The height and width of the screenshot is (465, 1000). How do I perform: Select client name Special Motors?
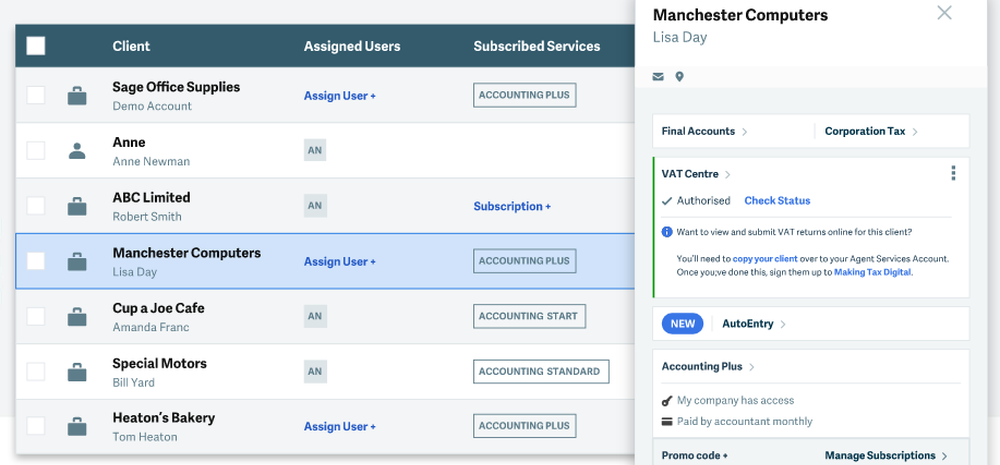click(159, 364)
